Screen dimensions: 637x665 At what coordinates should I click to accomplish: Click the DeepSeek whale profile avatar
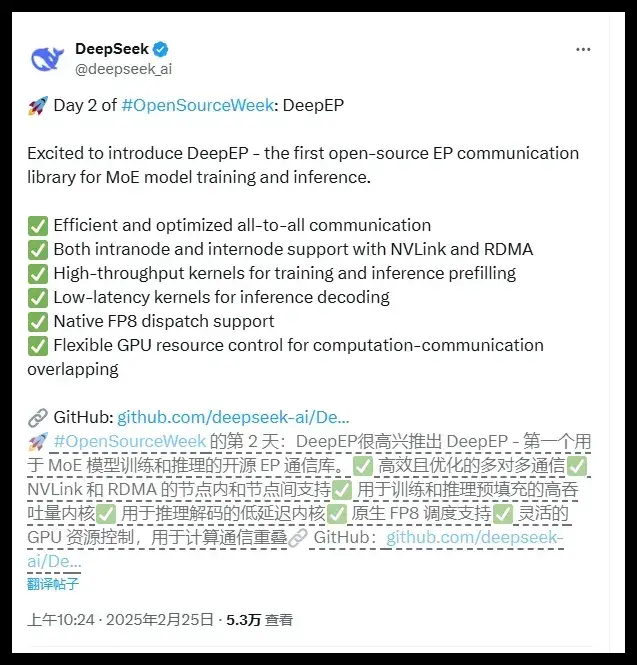pos(47,59)
